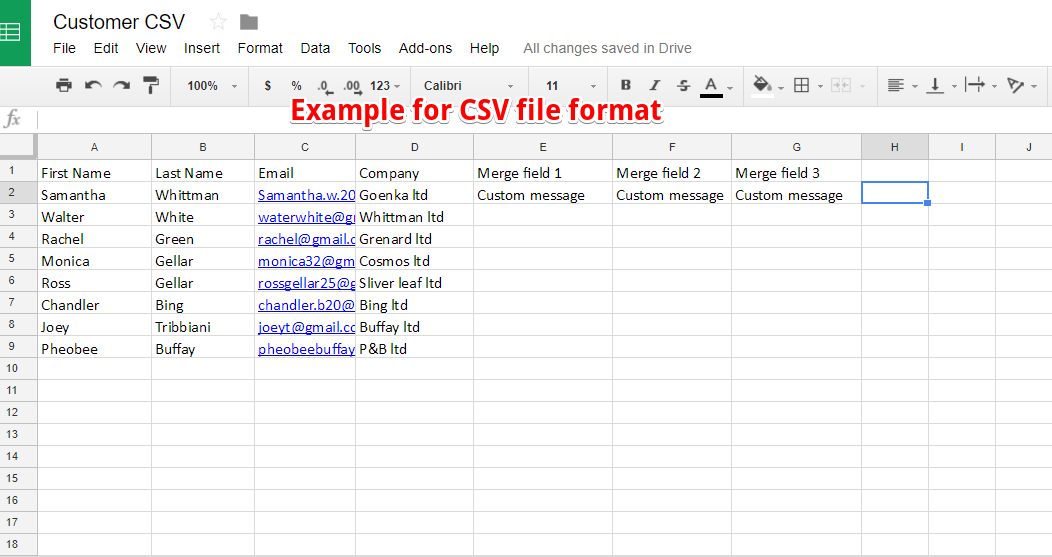Click the Print icon in toolbar
Image resolution: width=1052 pixels, height=557 pixels.
click(64, 85)
